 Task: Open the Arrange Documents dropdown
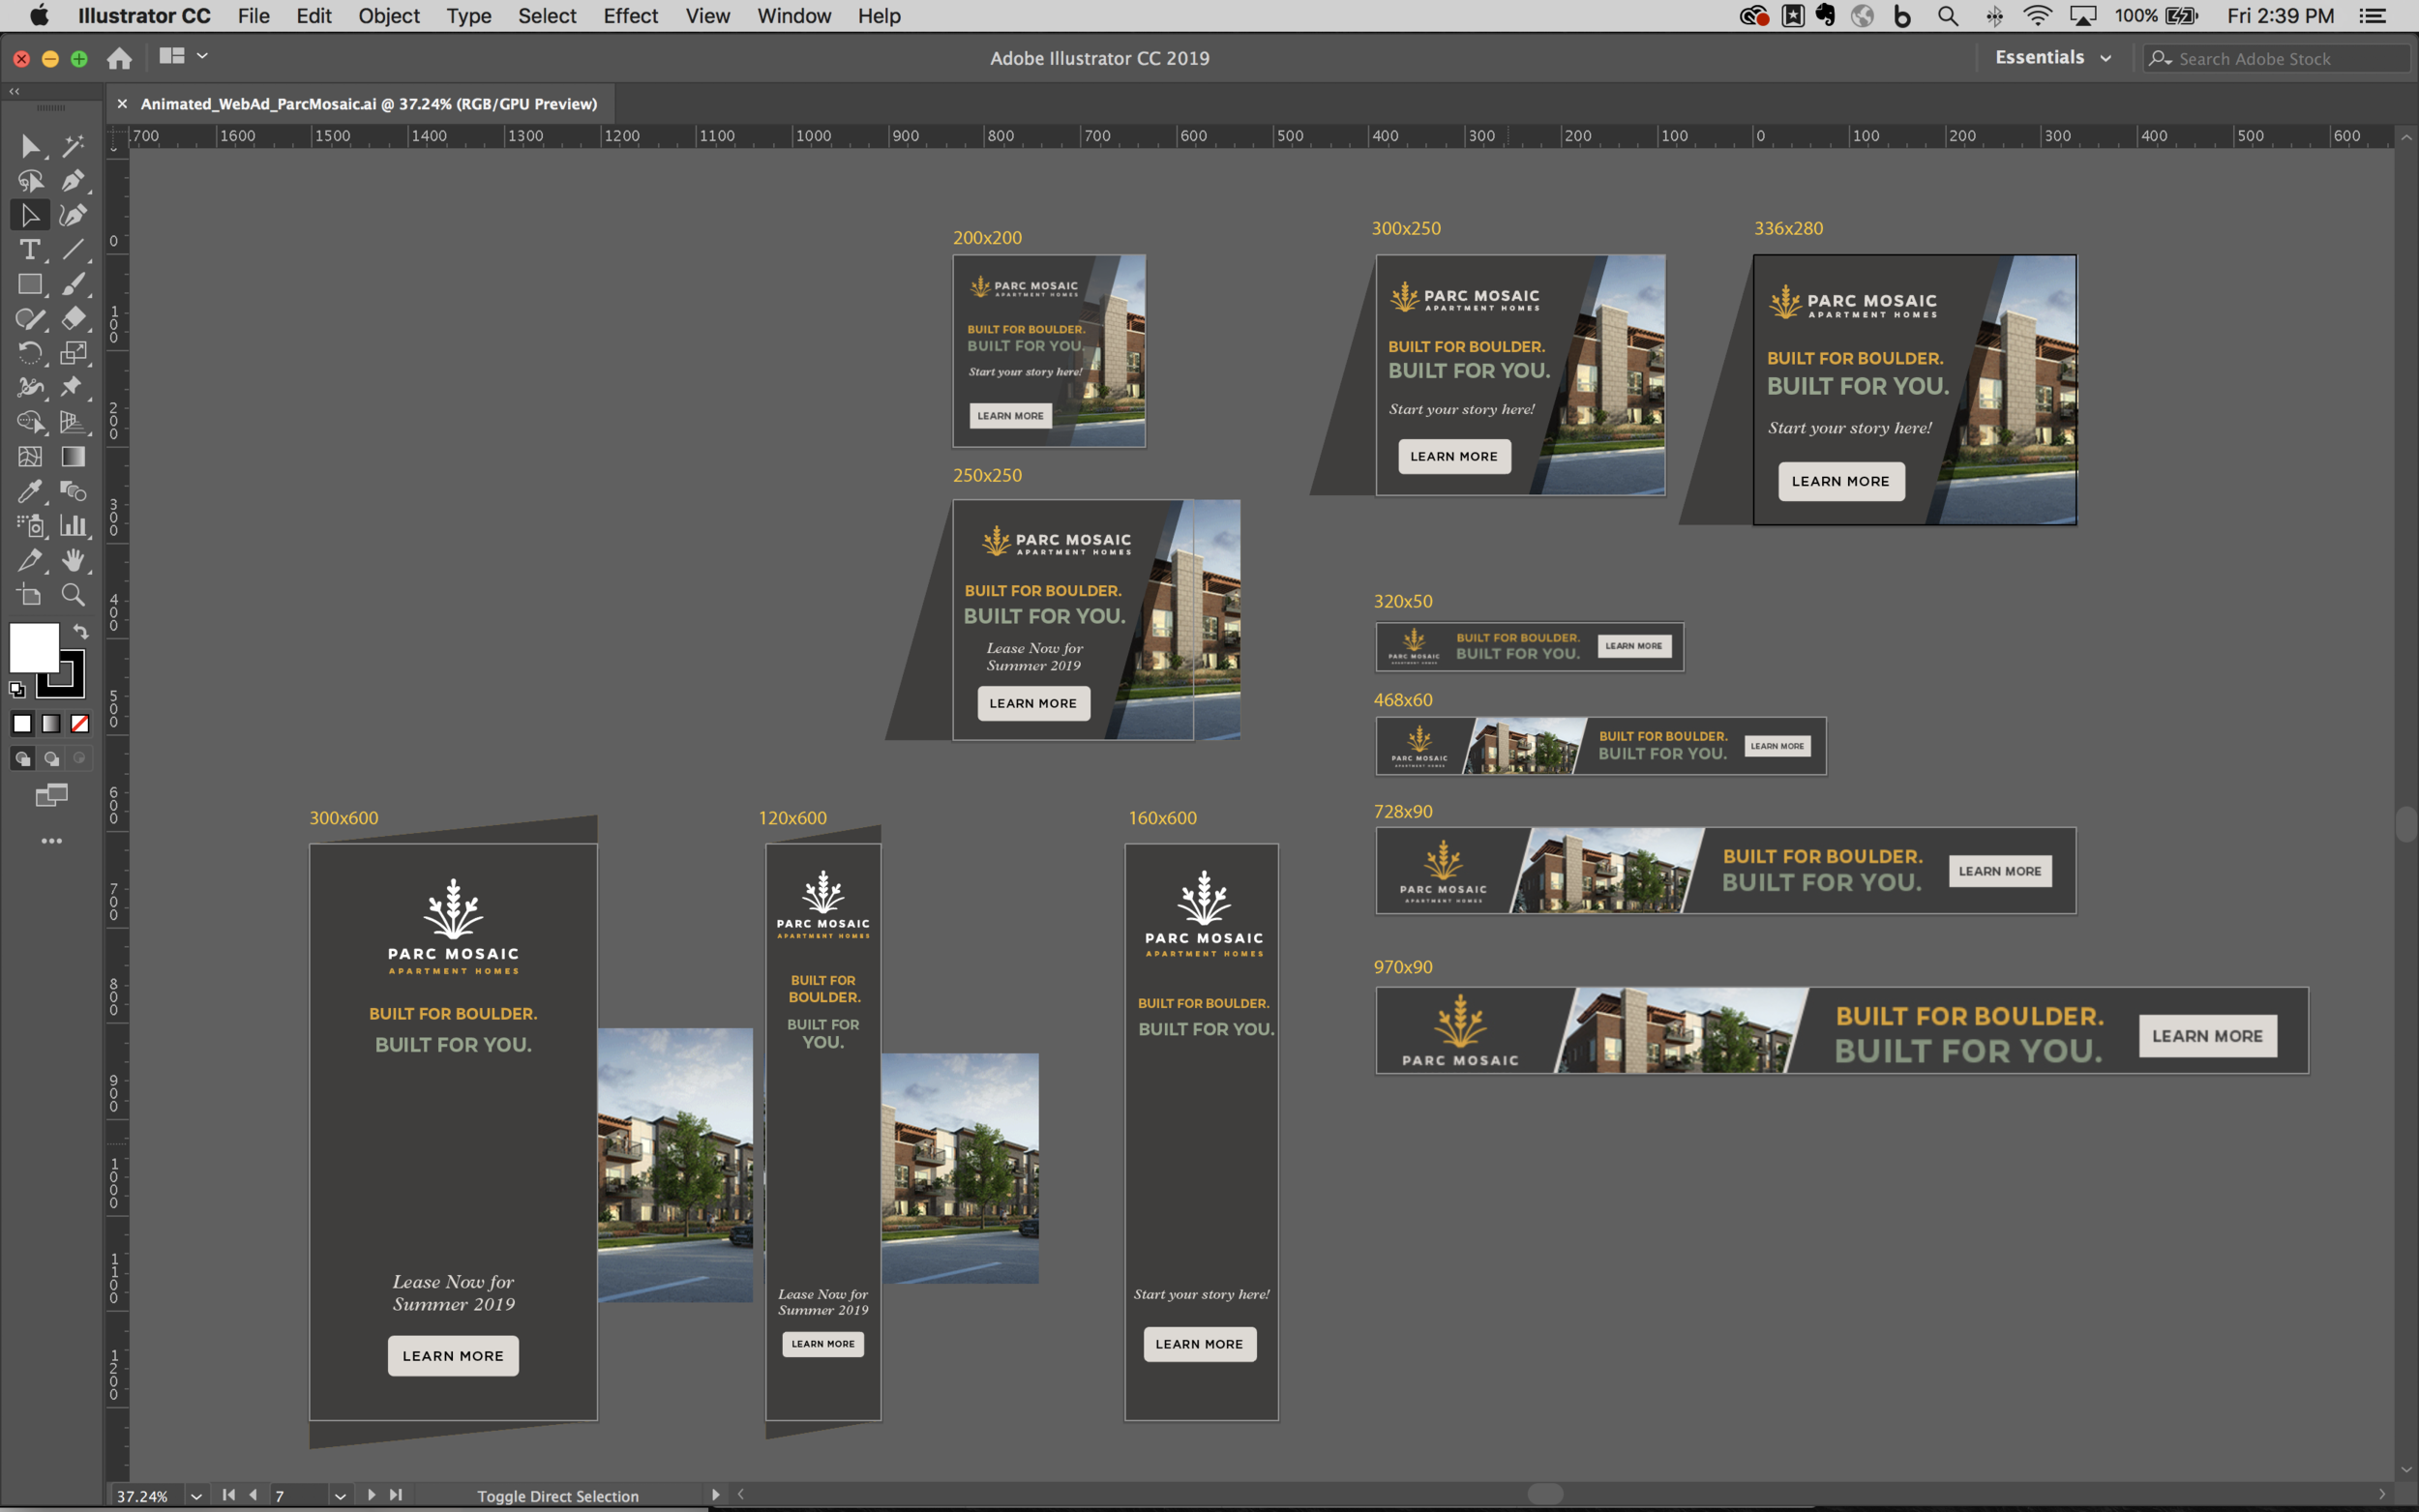pyautogui.click(x=183, y=57)
